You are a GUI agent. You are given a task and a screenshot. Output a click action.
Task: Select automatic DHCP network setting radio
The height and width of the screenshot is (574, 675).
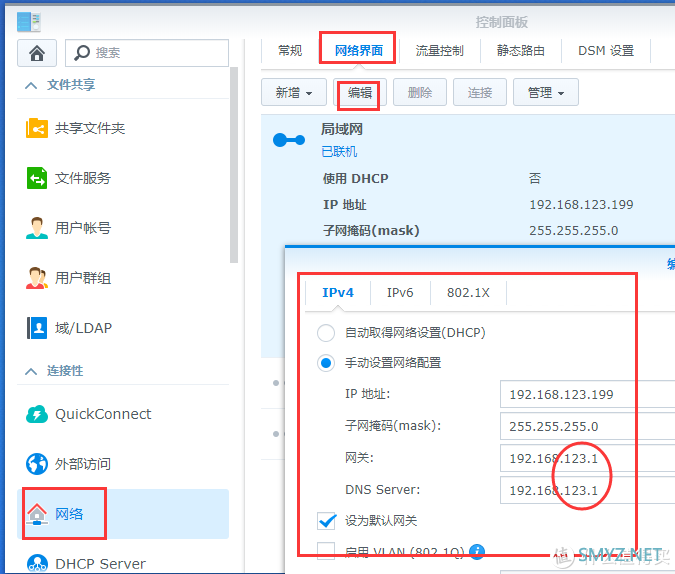(x=326, y=333)
